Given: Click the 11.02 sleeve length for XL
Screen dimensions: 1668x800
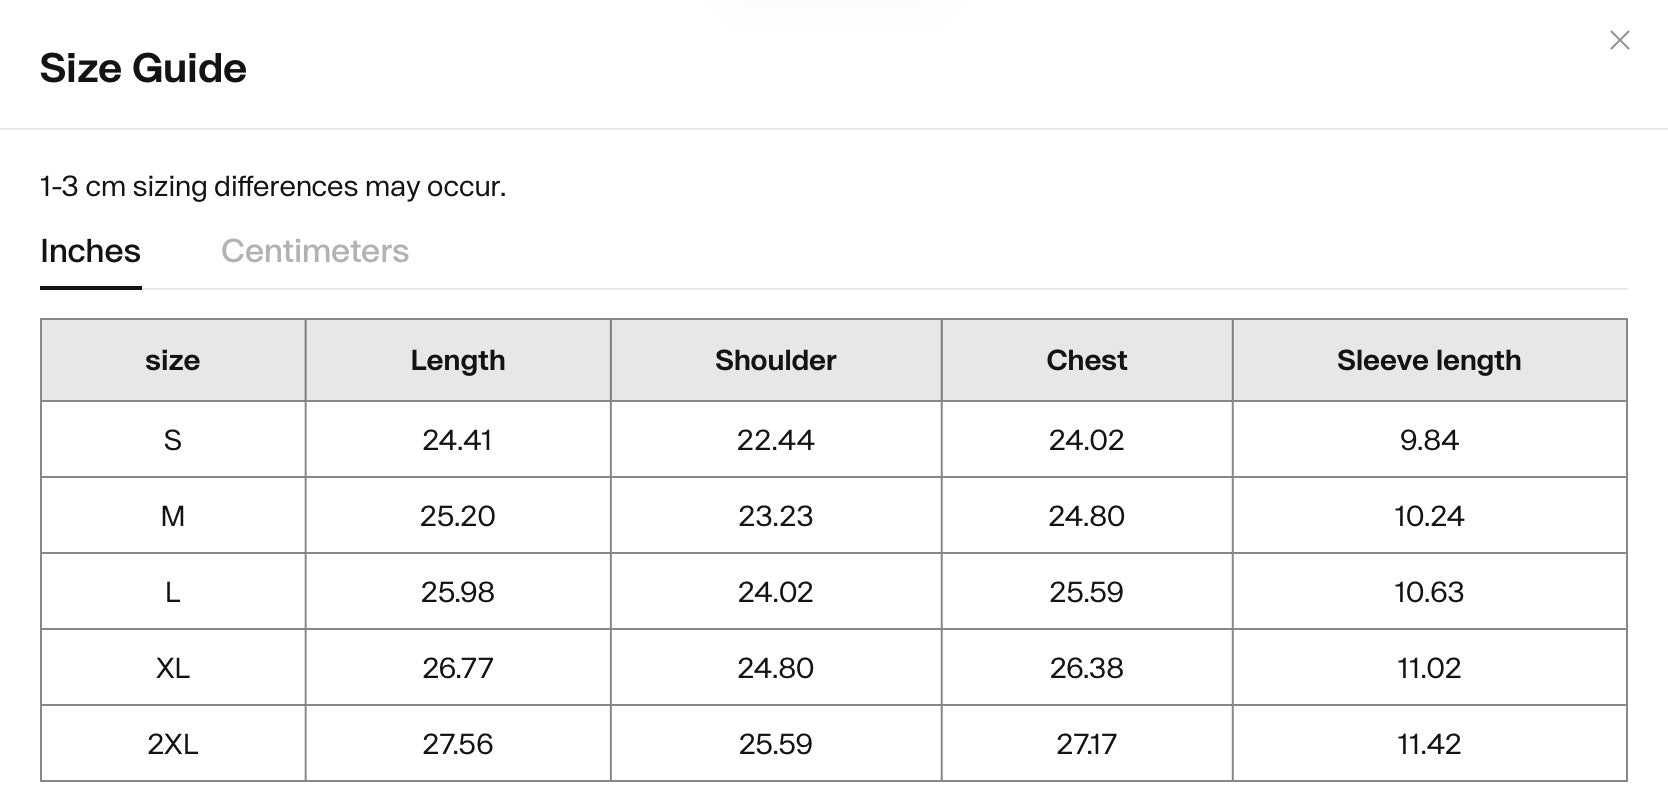Looking at the screenshot, I should pyautogui.click(x=1429, y=668).
